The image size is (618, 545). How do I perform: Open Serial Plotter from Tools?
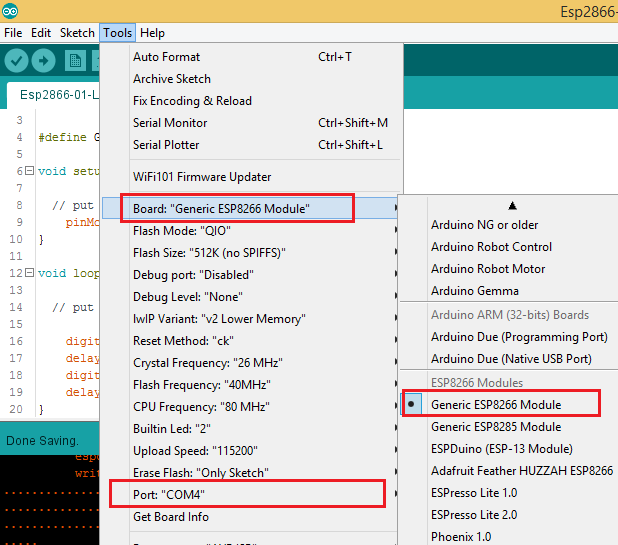[252, 145]
